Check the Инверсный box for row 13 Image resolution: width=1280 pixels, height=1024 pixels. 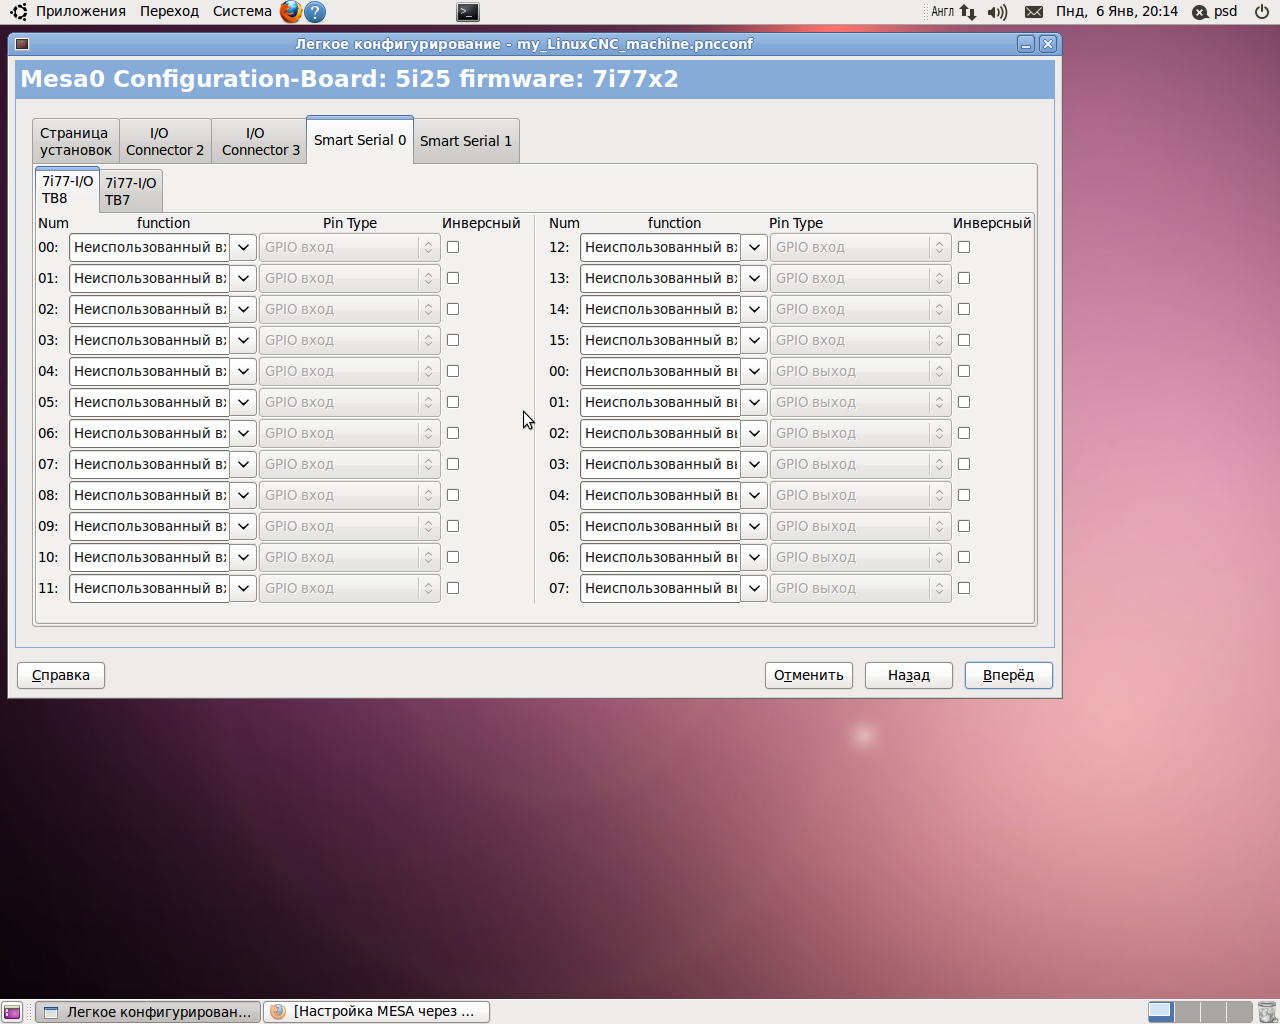point(964,278)
